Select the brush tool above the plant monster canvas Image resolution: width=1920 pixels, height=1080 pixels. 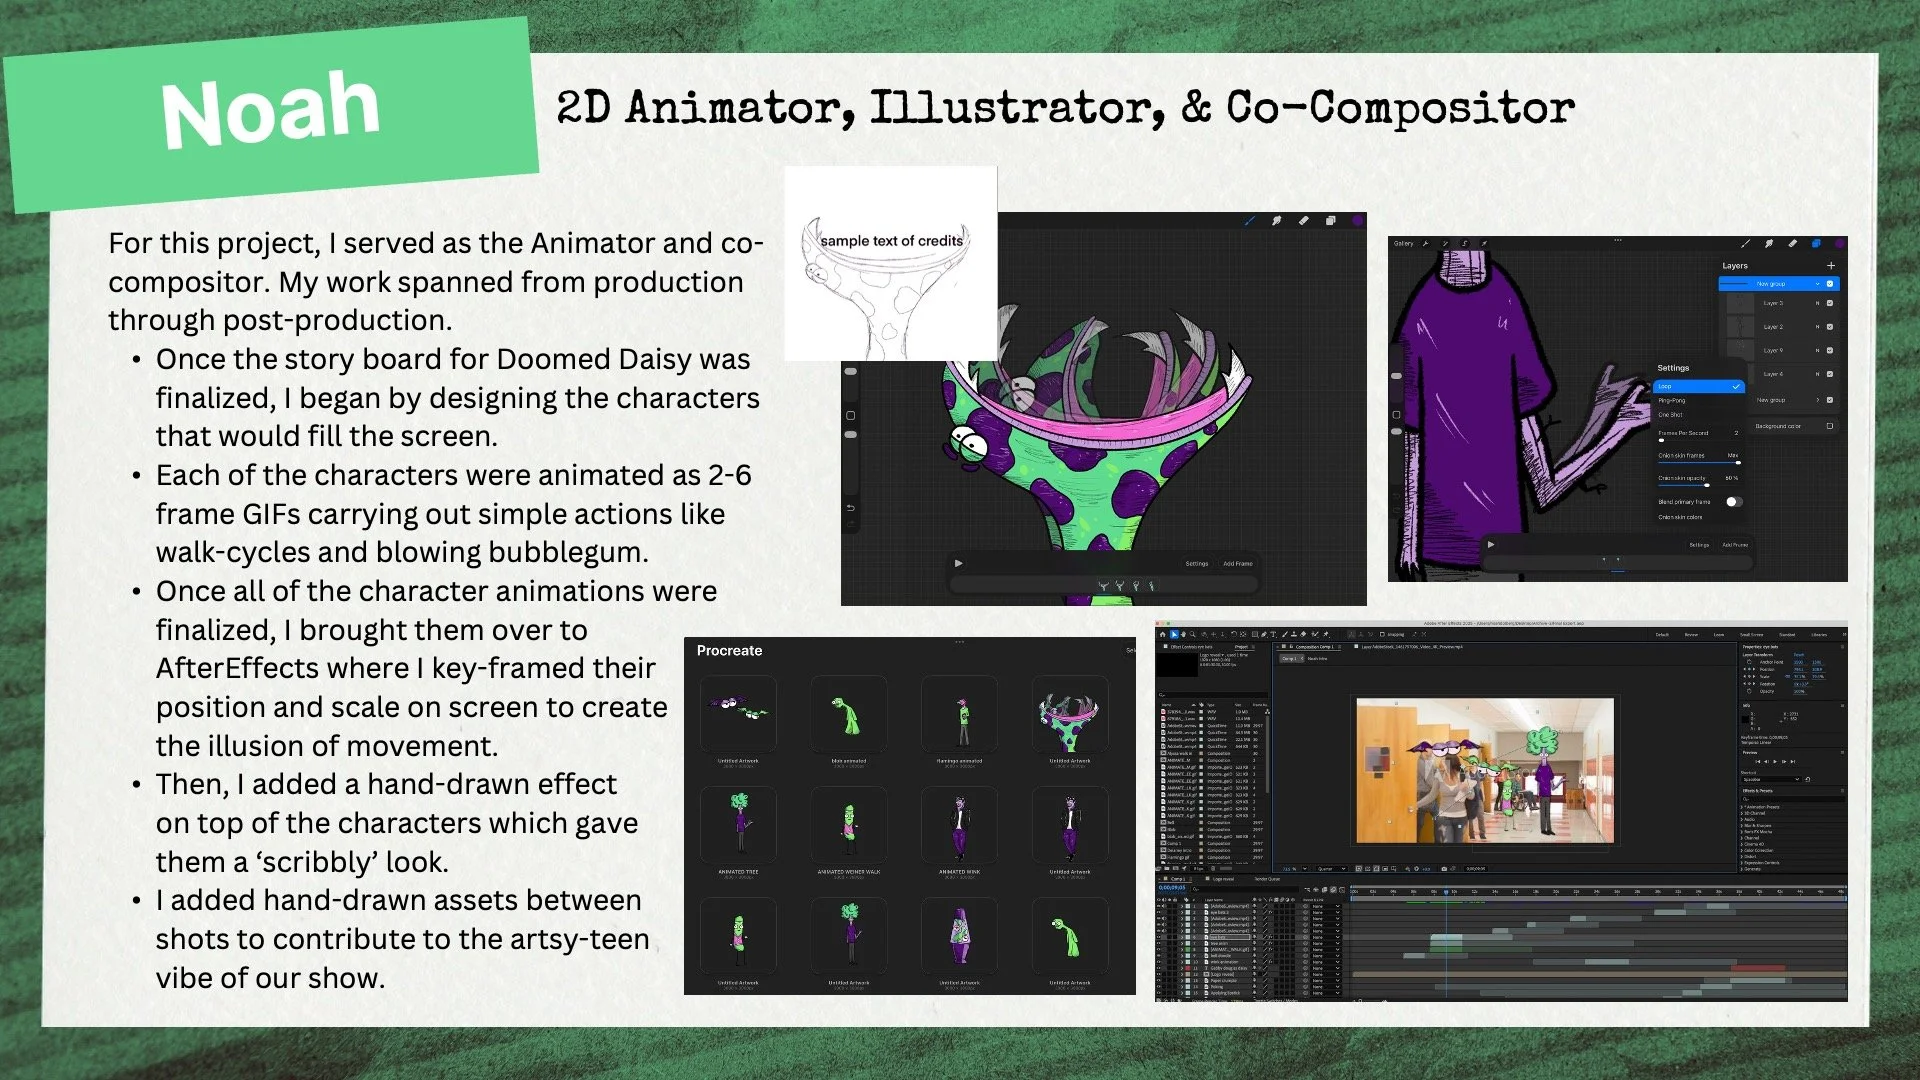(x=1249, y=220)
